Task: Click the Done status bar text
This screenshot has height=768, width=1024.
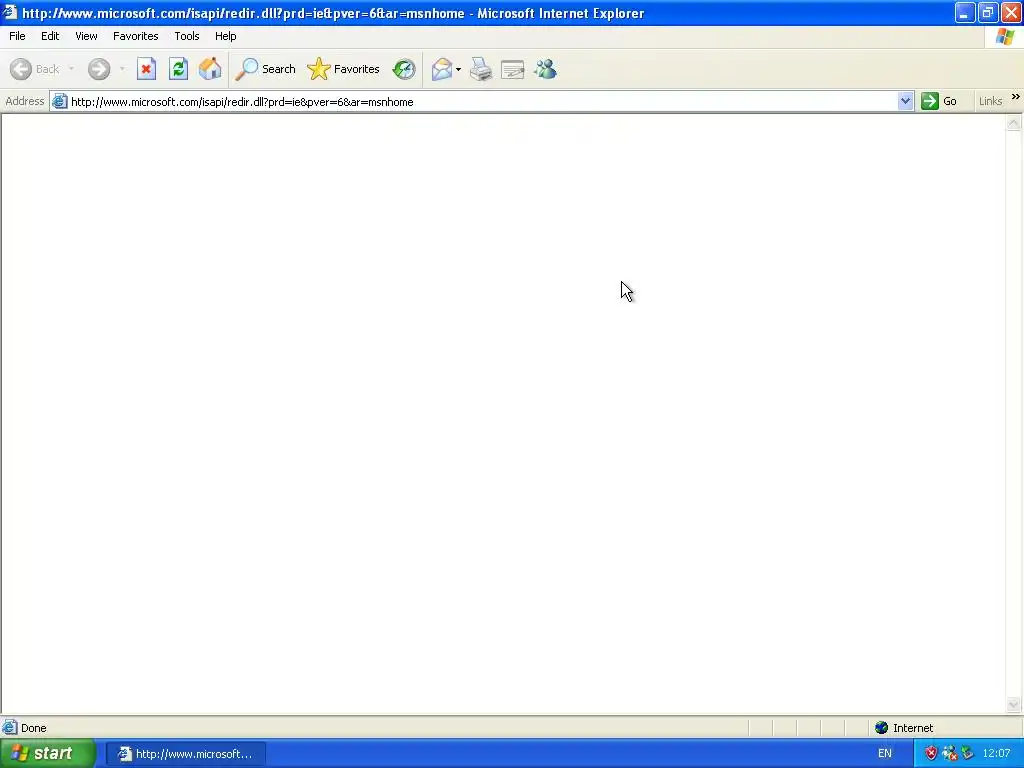Action: coord(33,728)
